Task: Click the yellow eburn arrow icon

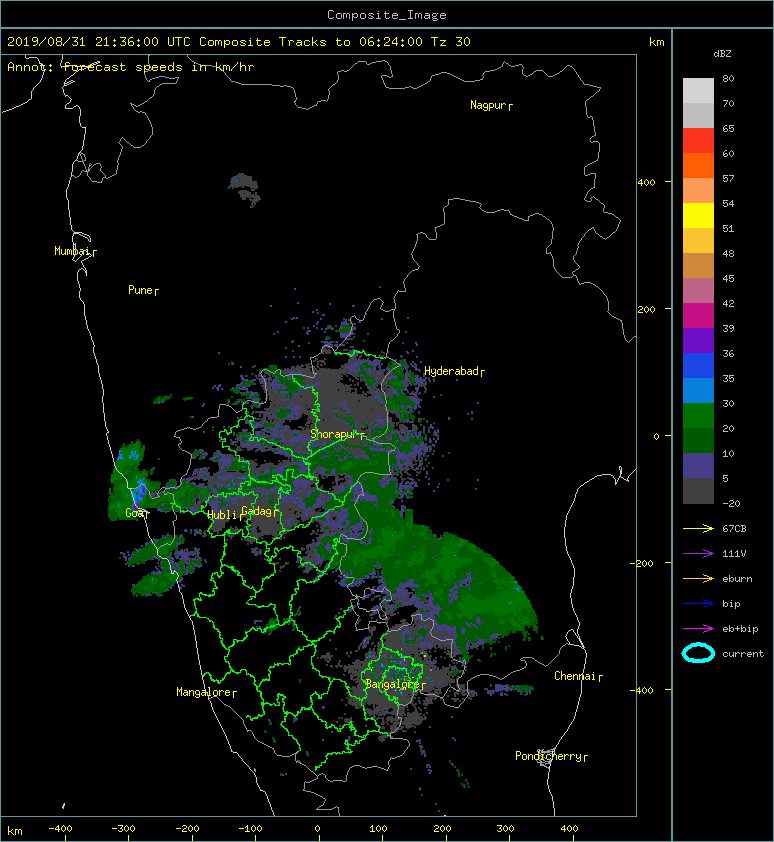Action: coord(698,578)
